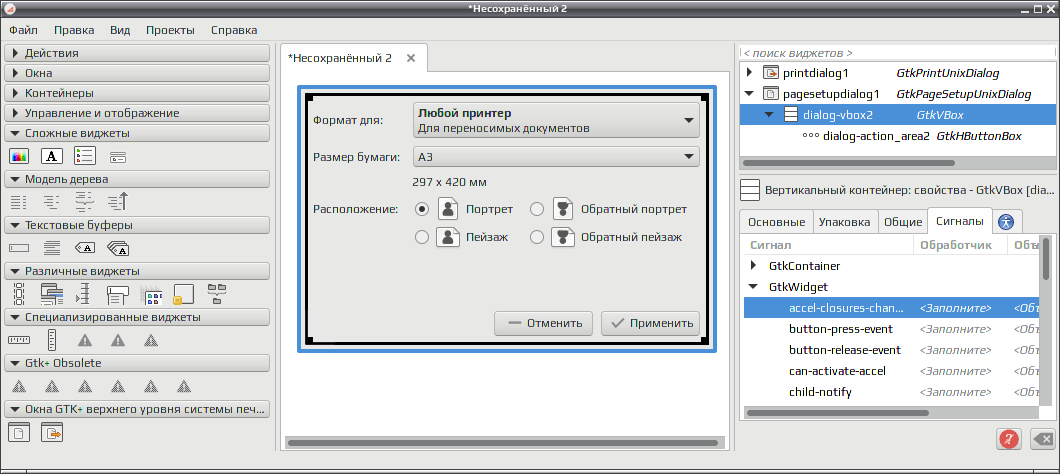The height and width of the screenshot is (474, 1060).
Task: Click the Отменить button in the dialog
Action: click(544, 323)
